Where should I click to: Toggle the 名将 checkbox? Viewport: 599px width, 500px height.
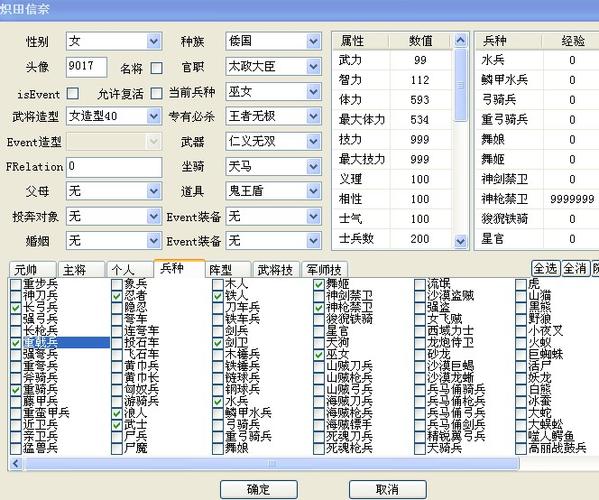pyautogui.click(x=156, y=68)
